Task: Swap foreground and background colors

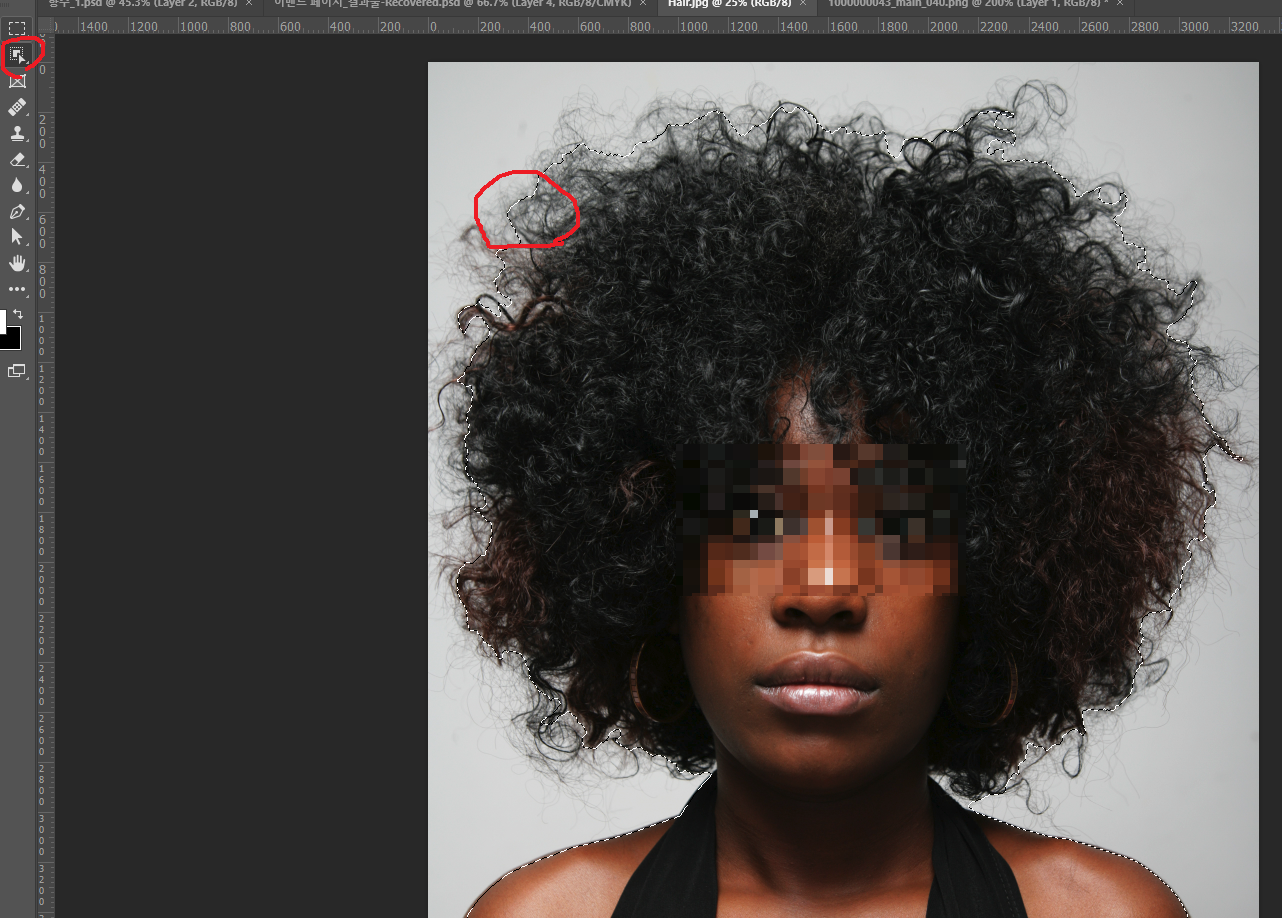Action: point(17,314)
